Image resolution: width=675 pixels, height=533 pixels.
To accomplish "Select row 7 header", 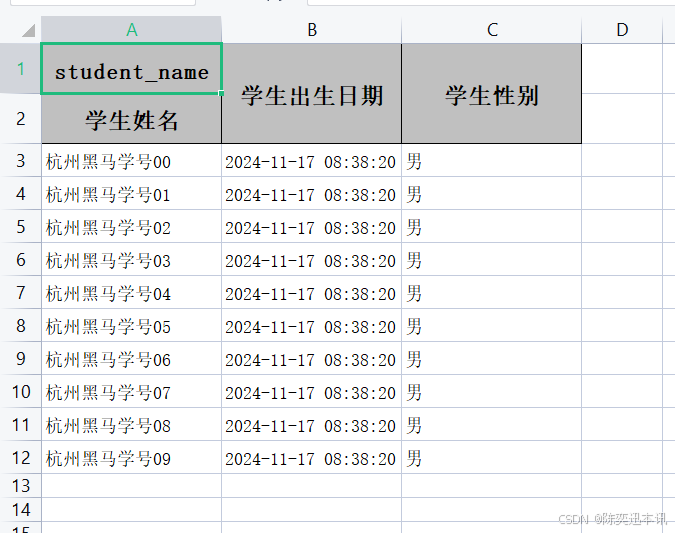I will 21,293.
